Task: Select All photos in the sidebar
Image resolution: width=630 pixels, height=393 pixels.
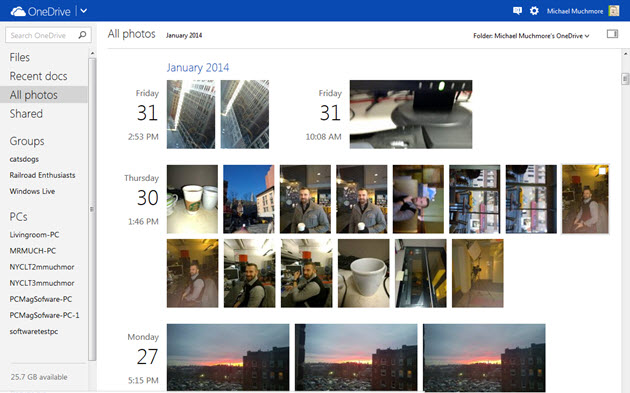Action: click(43, 95)
